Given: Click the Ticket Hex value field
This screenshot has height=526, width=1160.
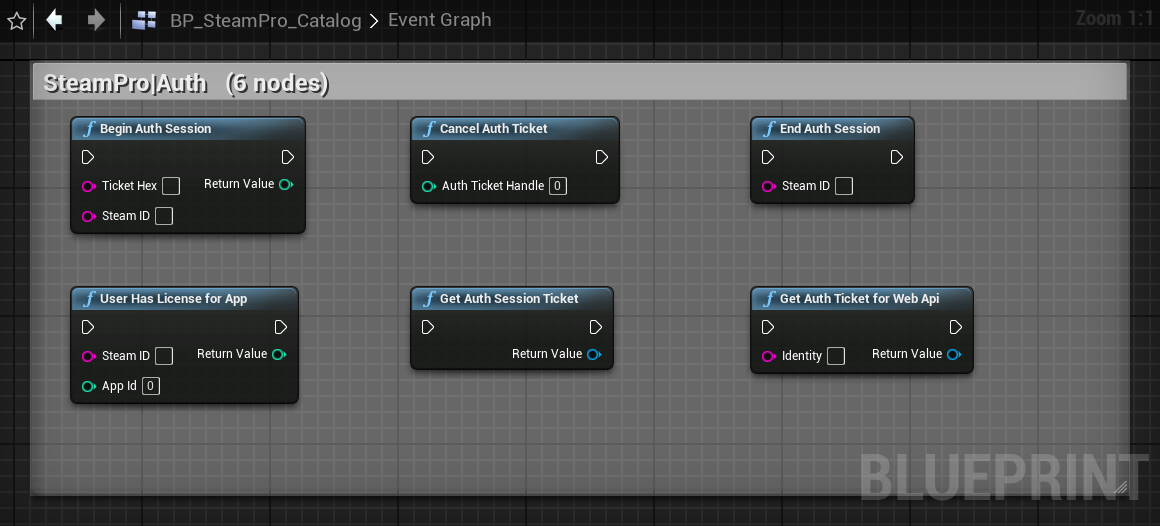Looking at the screenshot, I should (171, 186).
